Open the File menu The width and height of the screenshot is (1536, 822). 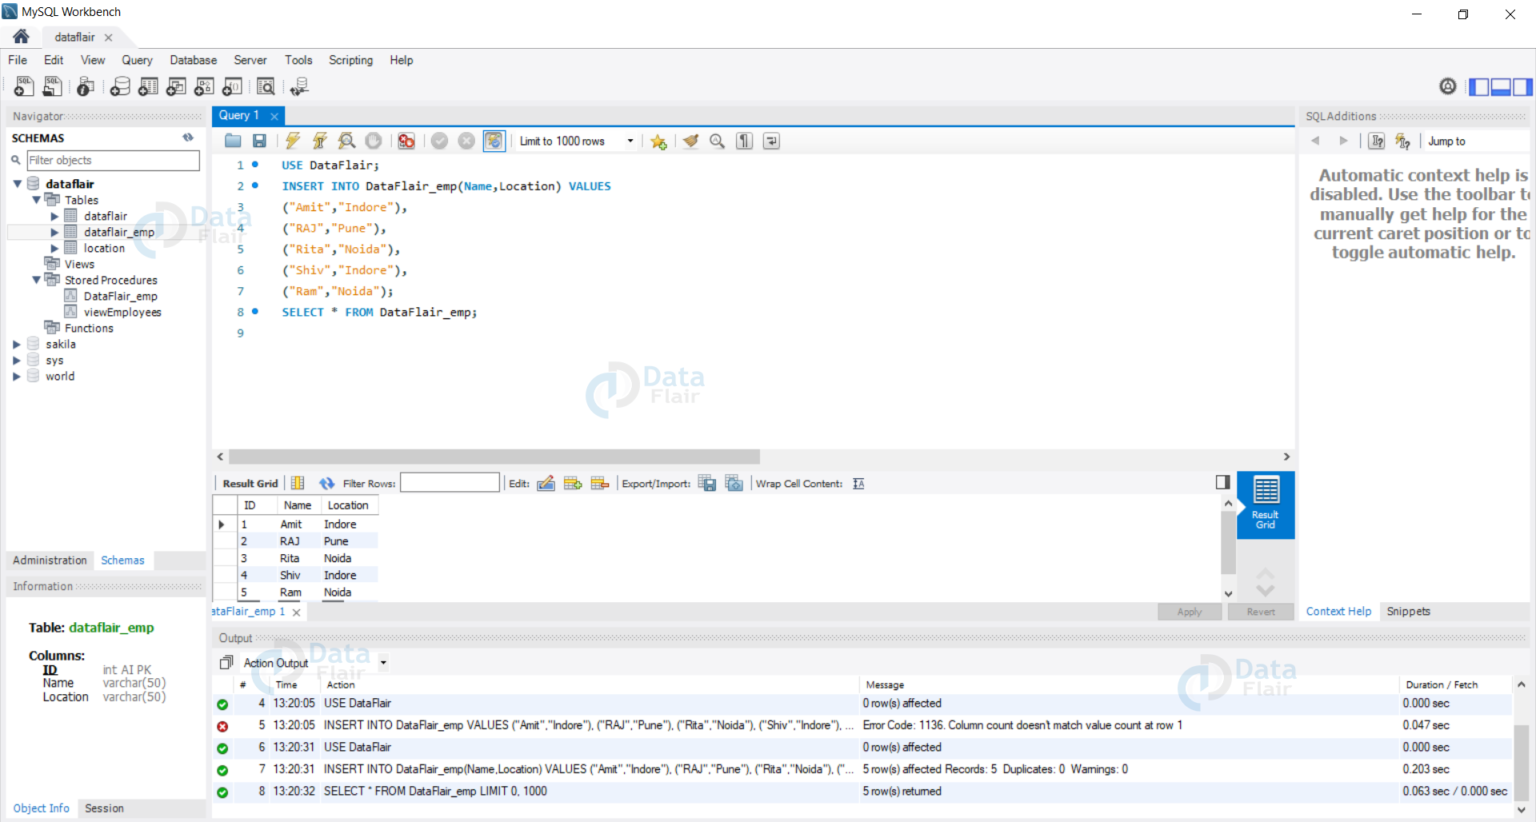click(x=18, y=60)
